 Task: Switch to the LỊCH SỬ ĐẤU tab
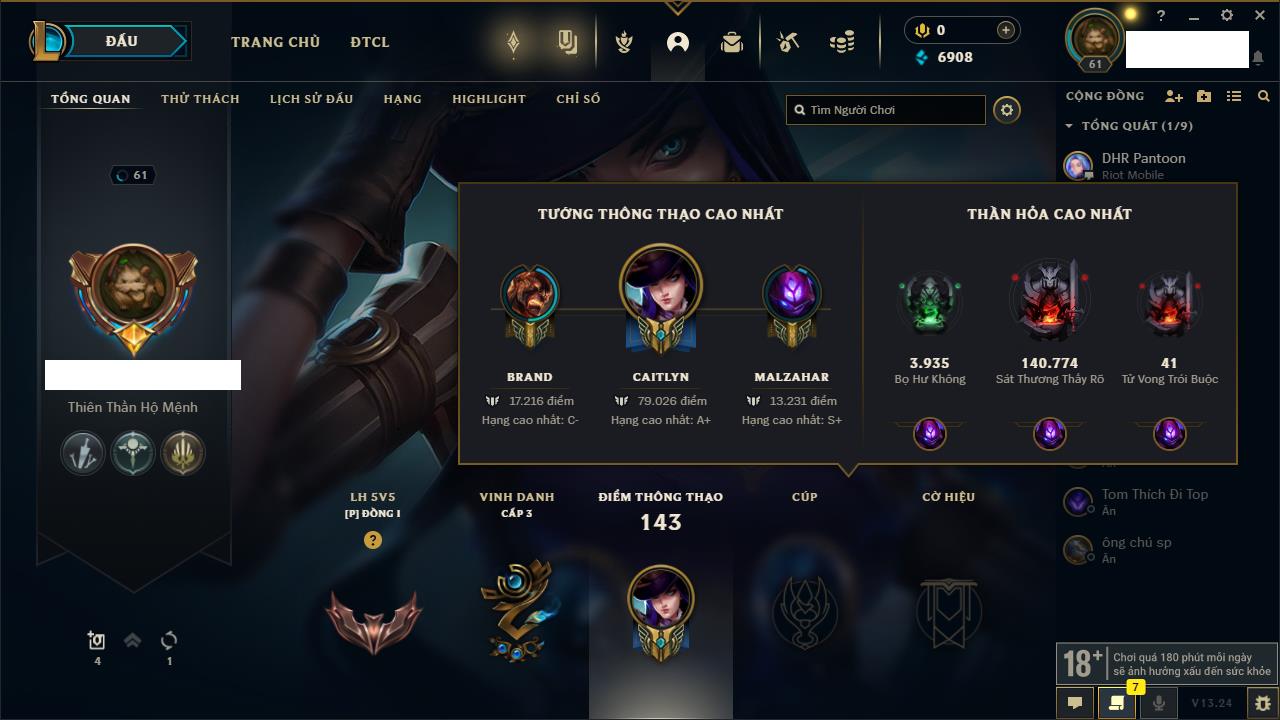click(x=311, y=99)
